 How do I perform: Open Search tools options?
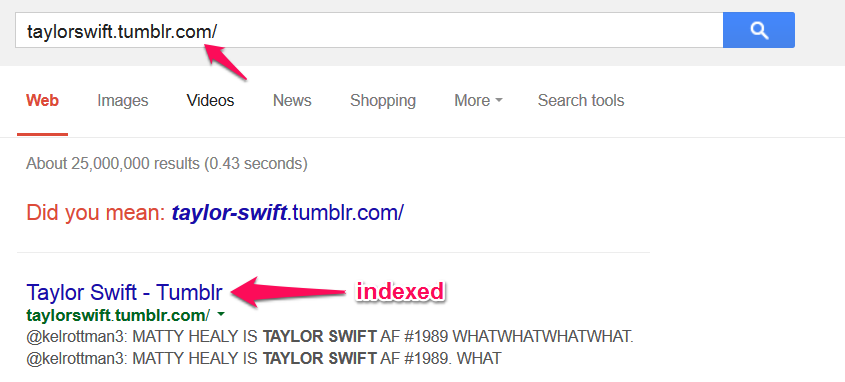(x=581, y=101)
